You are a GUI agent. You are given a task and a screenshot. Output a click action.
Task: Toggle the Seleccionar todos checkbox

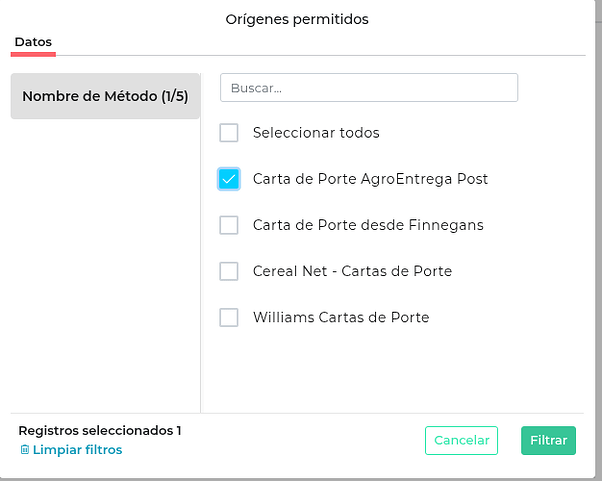[x=229, y=133]
